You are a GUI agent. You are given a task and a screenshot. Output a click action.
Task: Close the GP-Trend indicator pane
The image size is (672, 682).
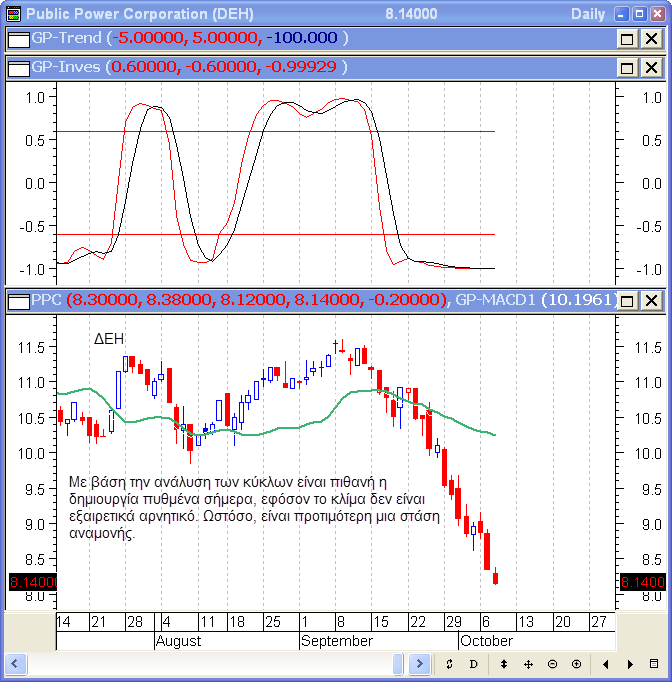pos(650,39)
